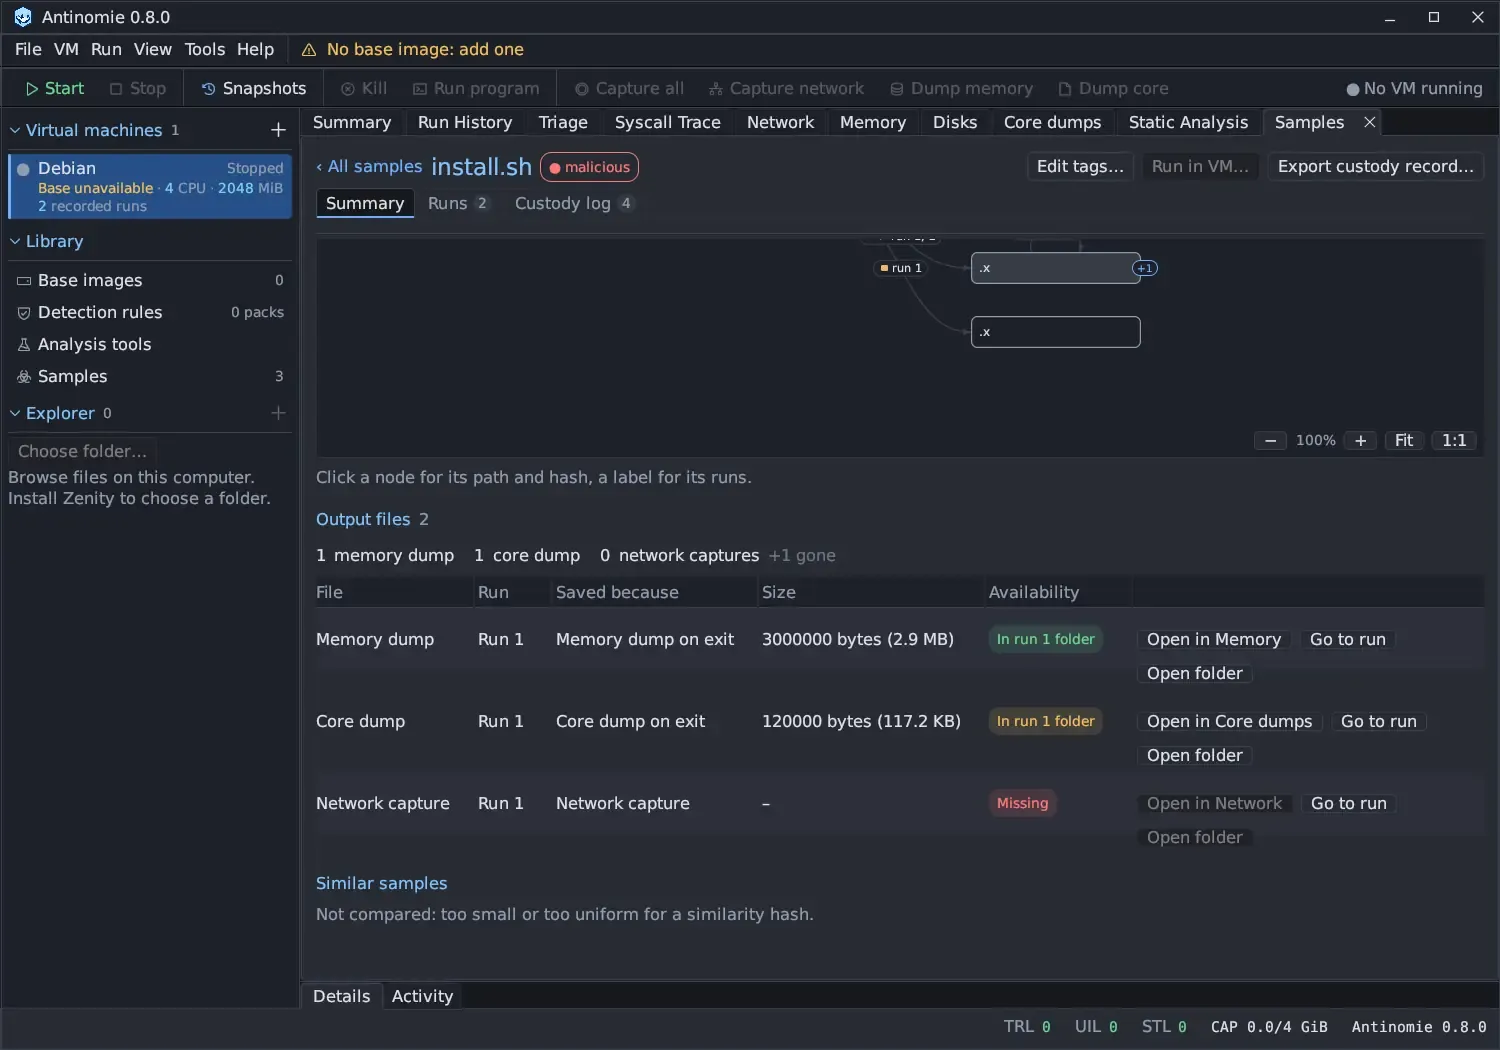The image size is (1500, 1050).
Task: Open memory dump in Memory
Action: (1213, 640)
